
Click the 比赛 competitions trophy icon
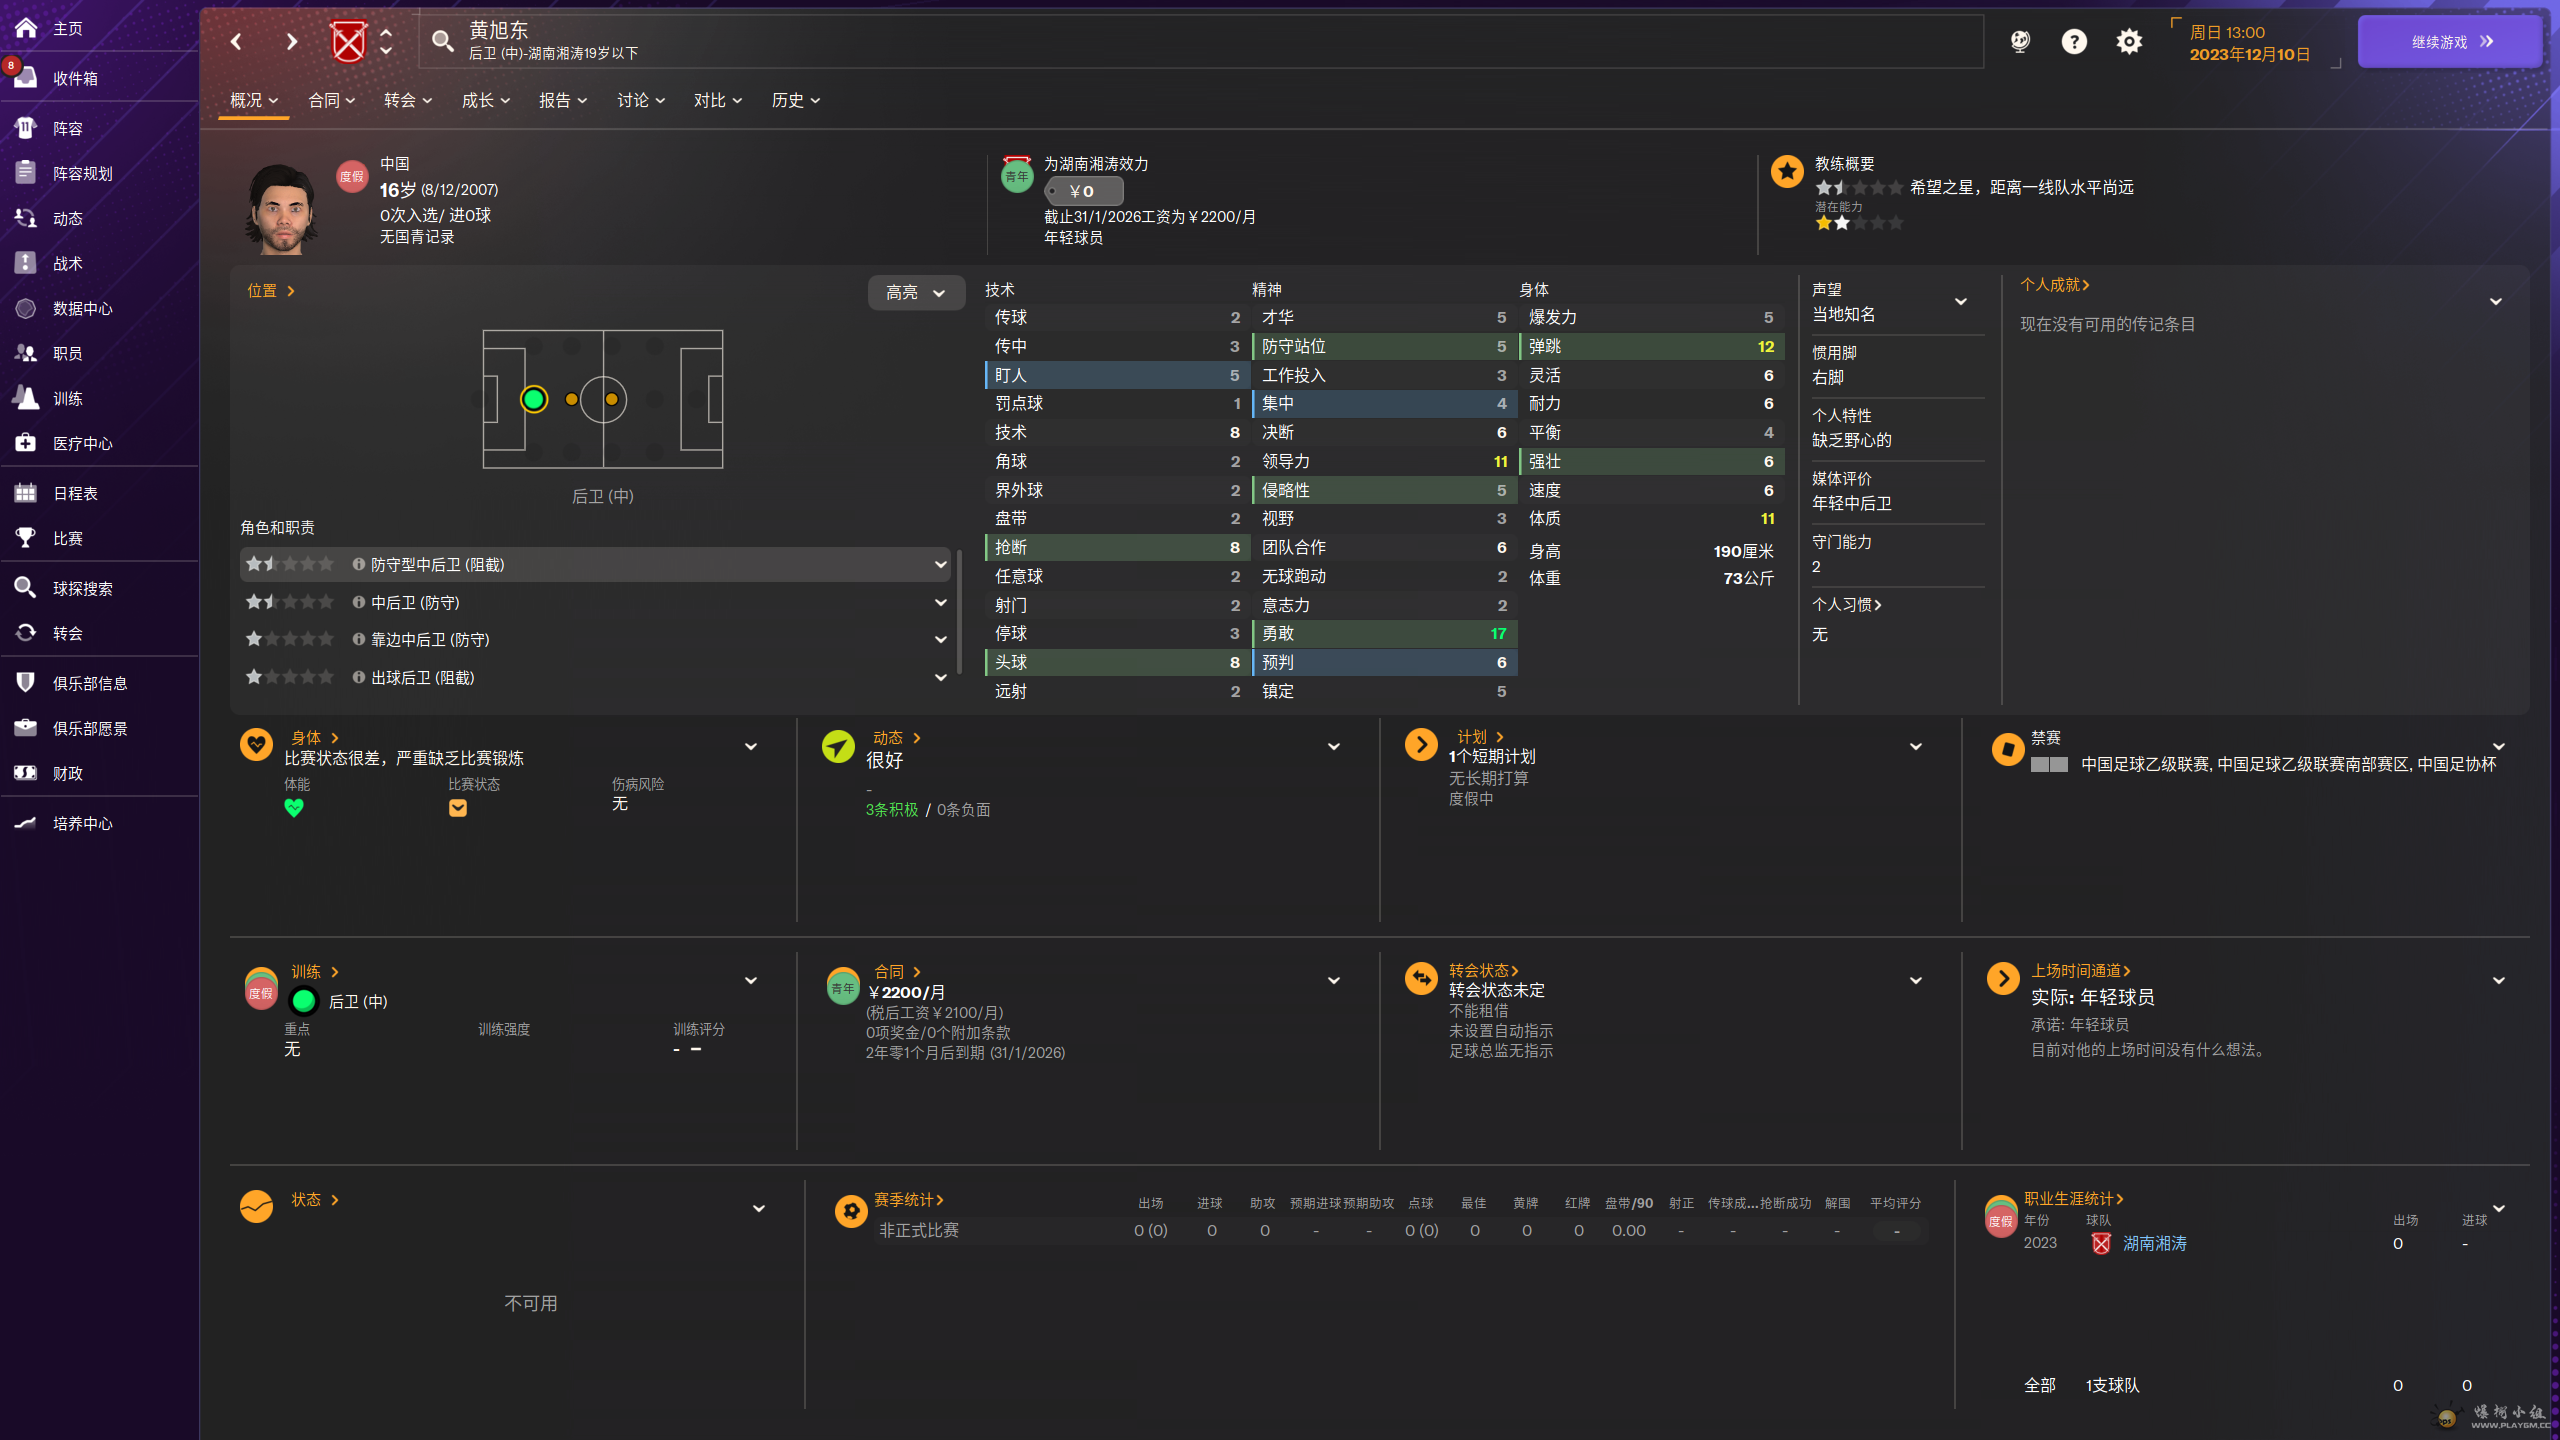click(x=26, y=538)
